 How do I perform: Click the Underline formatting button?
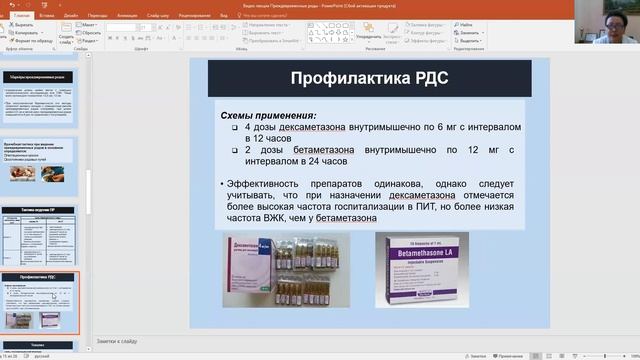click(125, 38)
